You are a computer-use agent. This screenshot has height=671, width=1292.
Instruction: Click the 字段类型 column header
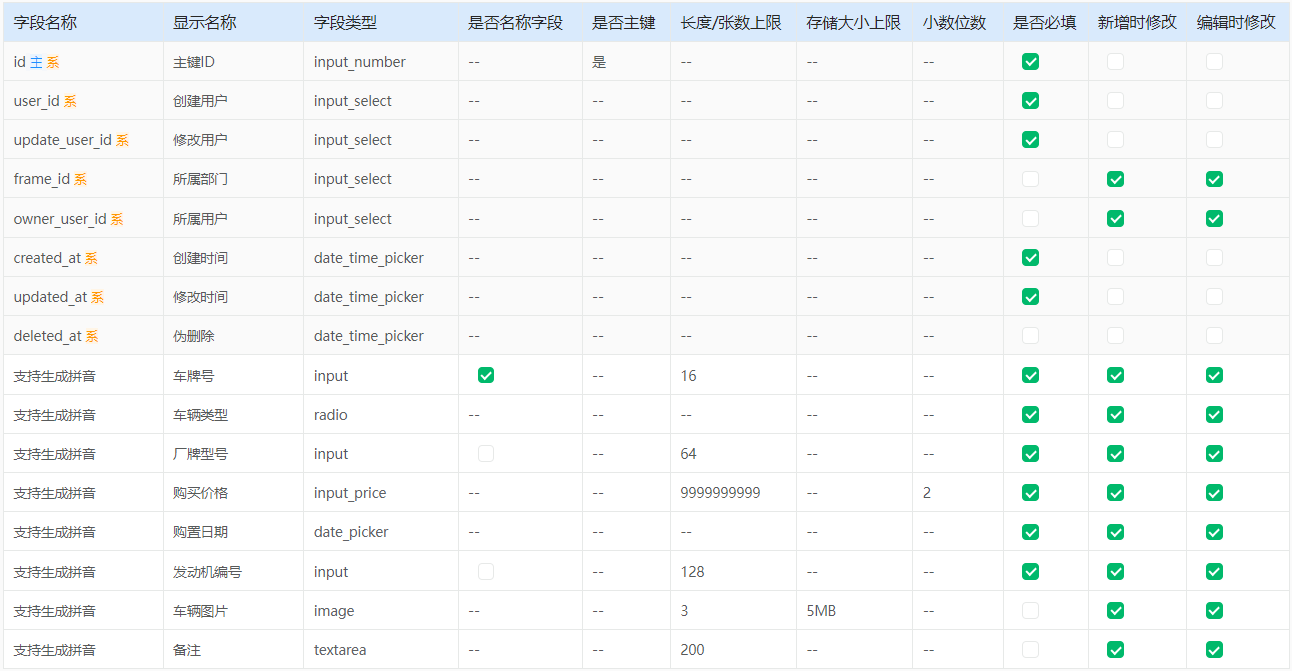point(345,22)
